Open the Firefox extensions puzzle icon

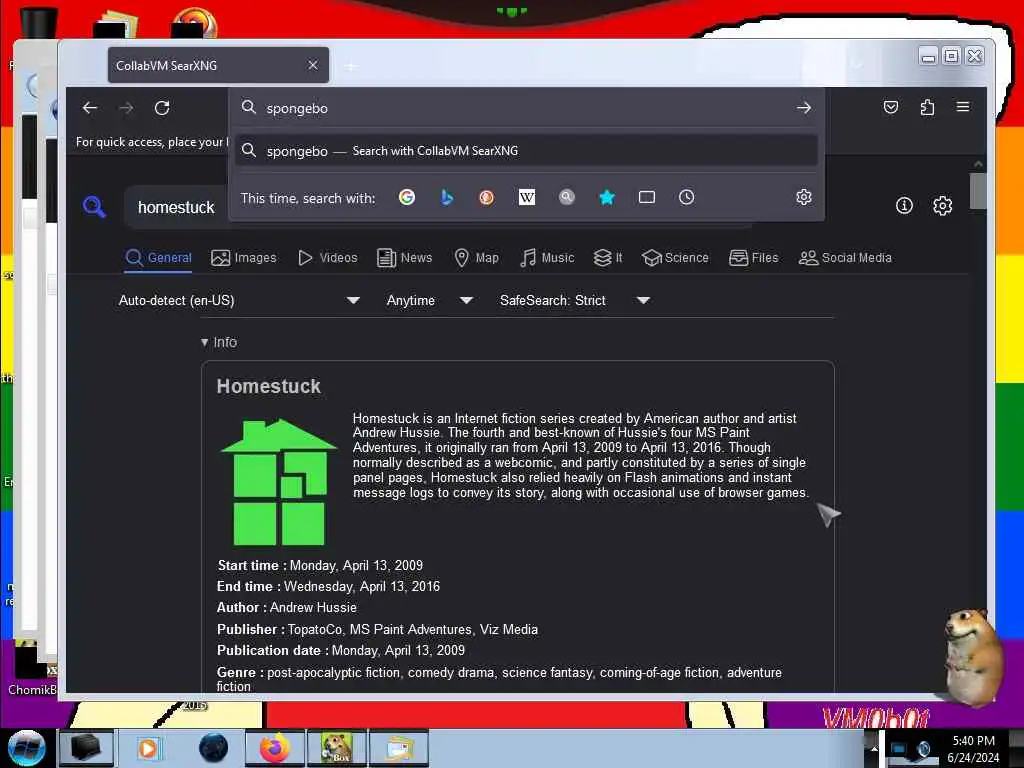coord(927,107)
